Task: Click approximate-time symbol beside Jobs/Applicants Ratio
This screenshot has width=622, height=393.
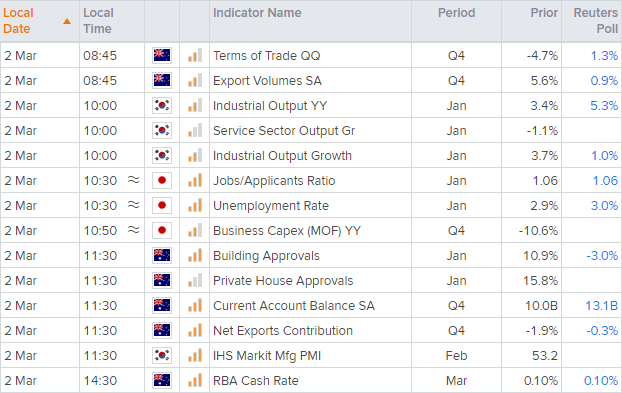Action: (133, 180)
